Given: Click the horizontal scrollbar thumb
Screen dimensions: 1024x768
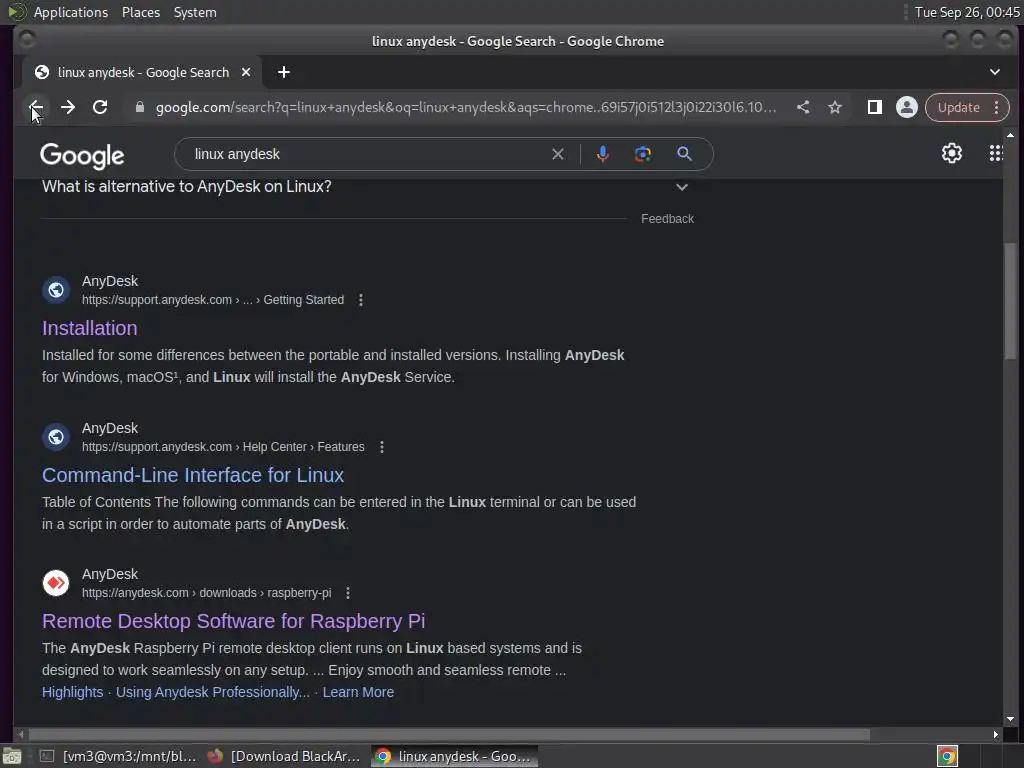Looking at the screenshot, I should pyautogui.click(x=448, y=735).
